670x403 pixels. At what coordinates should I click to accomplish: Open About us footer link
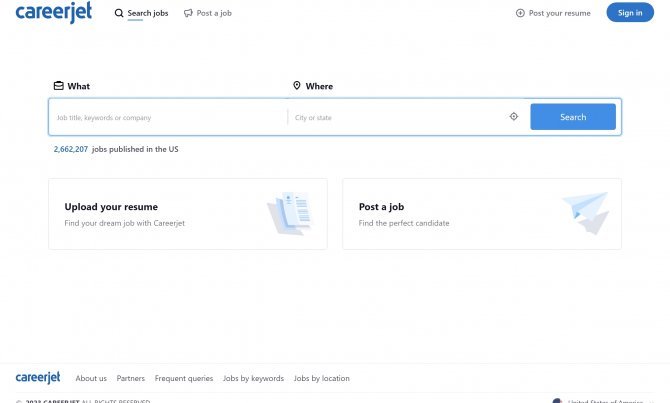click(x=91, y=378)
